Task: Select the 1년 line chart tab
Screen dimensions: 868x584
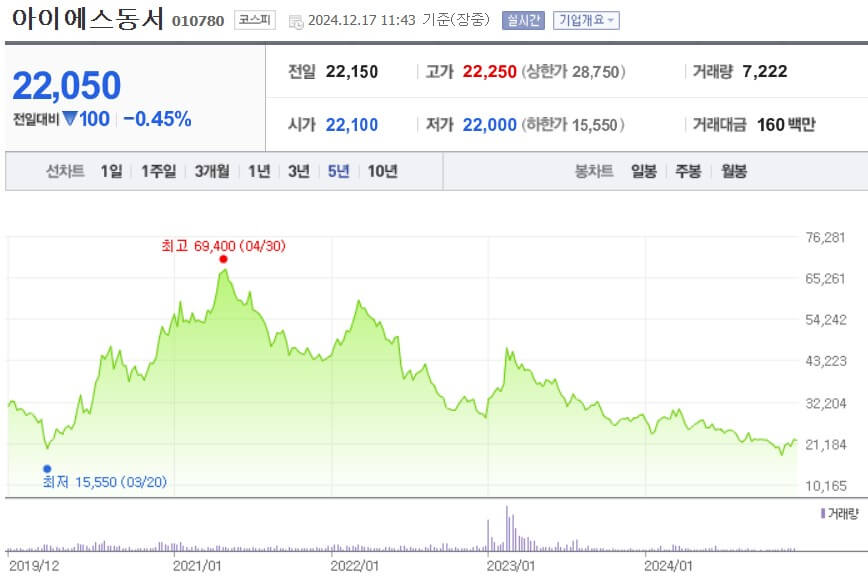Action: (259, 171)
